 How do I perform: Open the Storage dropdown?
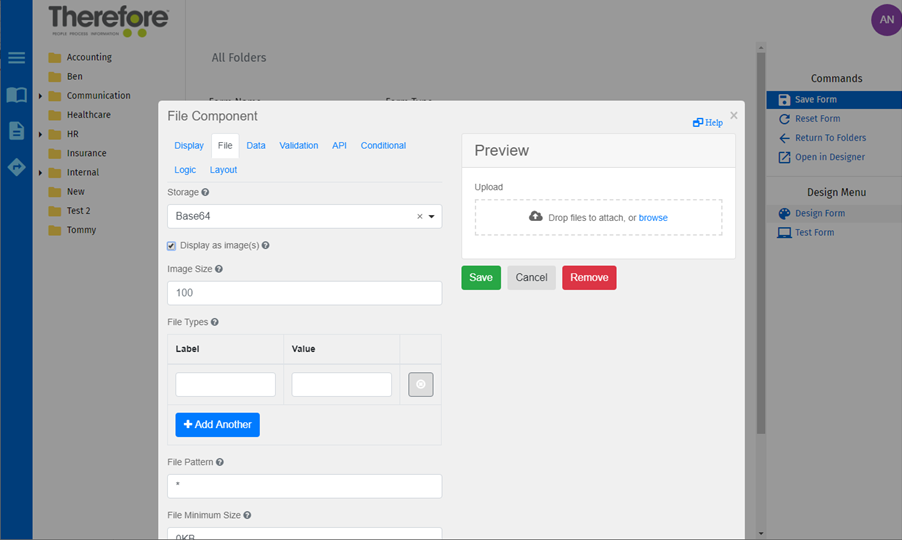[432, 216]
